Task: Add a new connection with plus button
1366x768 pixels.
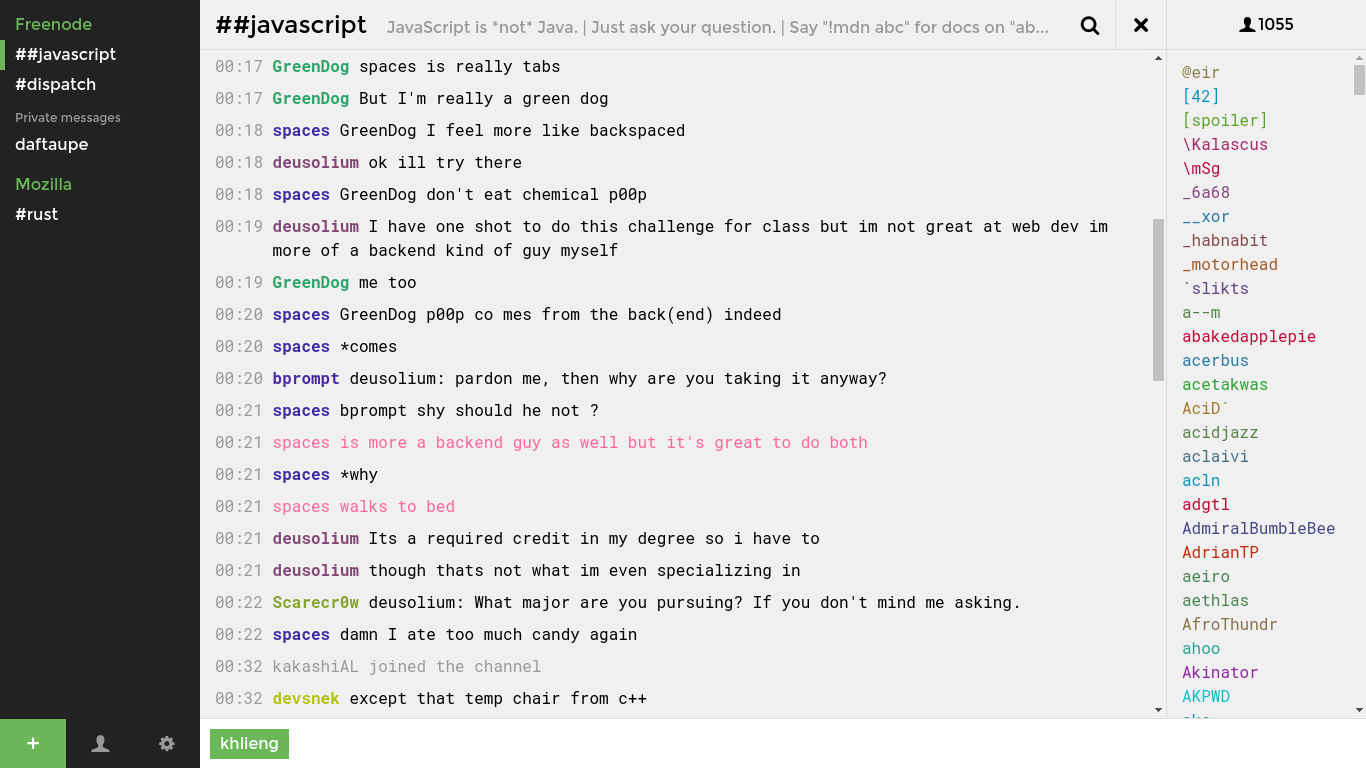Action: point(33,743)
